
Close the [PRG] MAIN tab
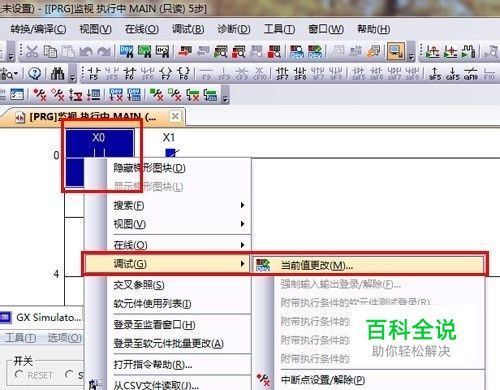click(175, 116)
